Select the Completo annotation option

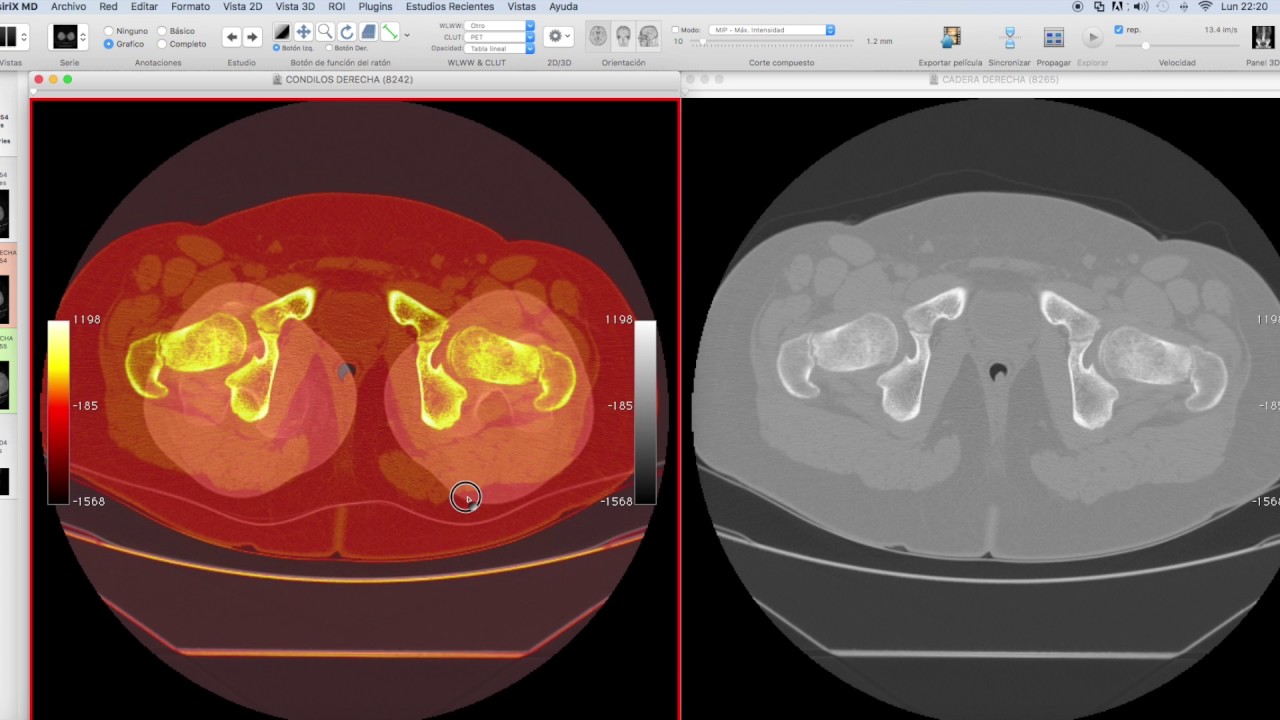(x=162, y=44)
